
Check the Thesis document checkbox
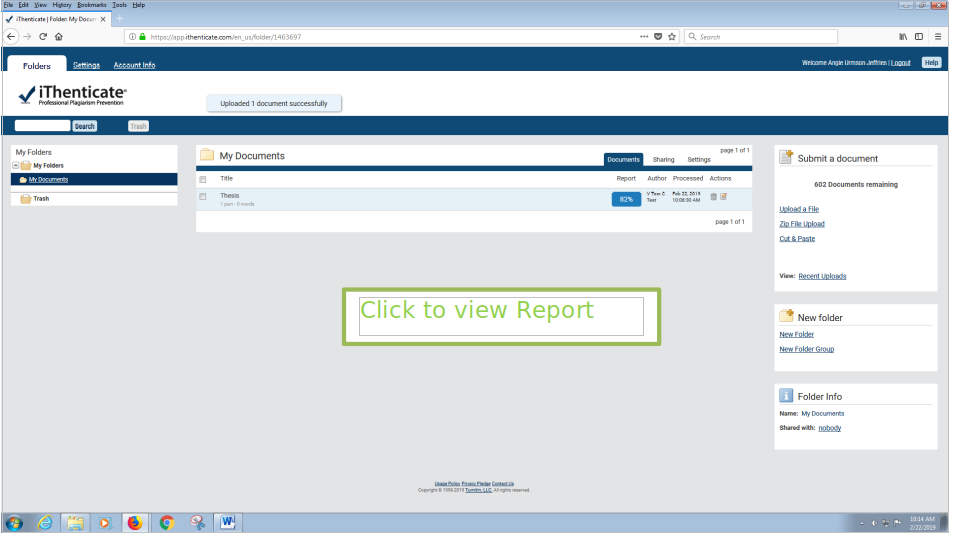pos(203,197)
